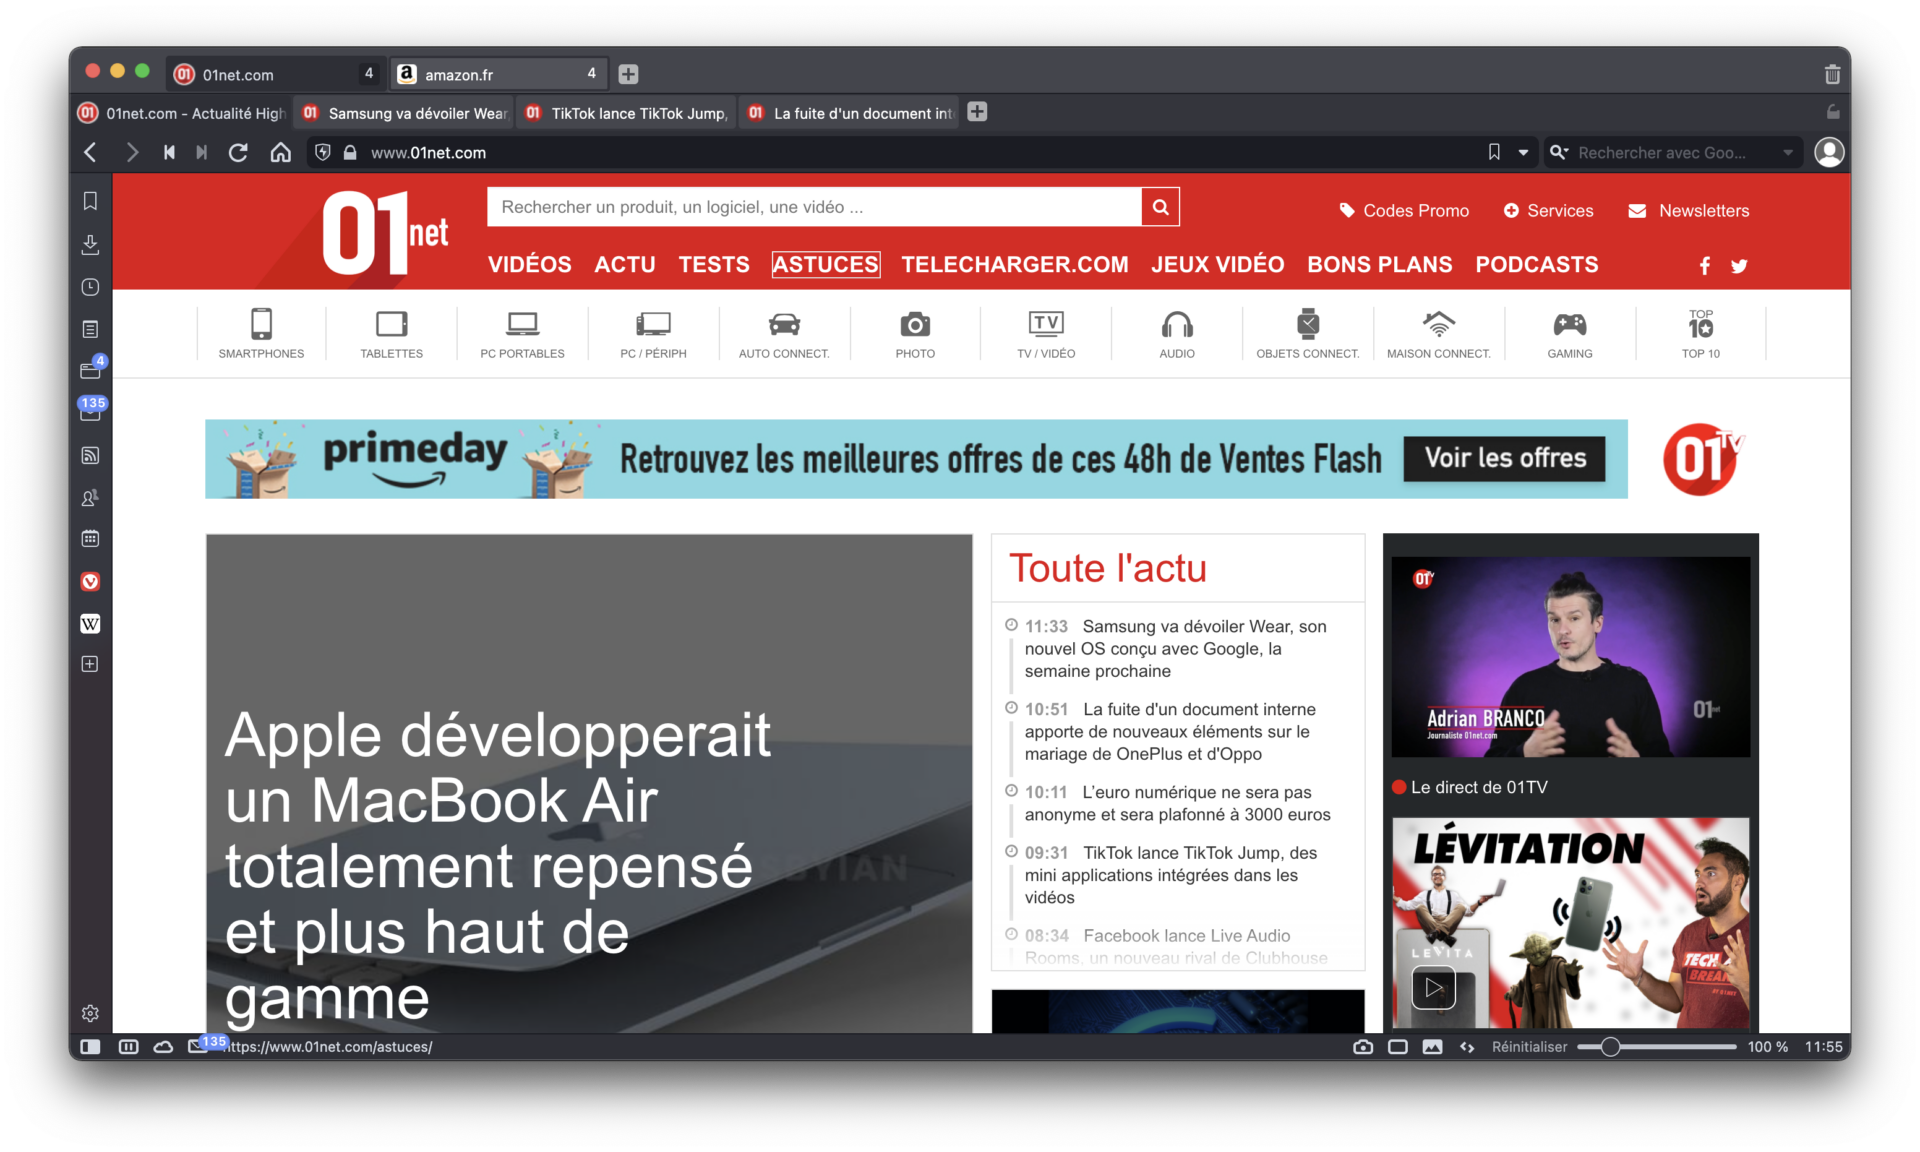Image resolution: width=1920 pixels, height=1152 pixels.
Task: Open the History panel clock icon
Action: [90, 287]
